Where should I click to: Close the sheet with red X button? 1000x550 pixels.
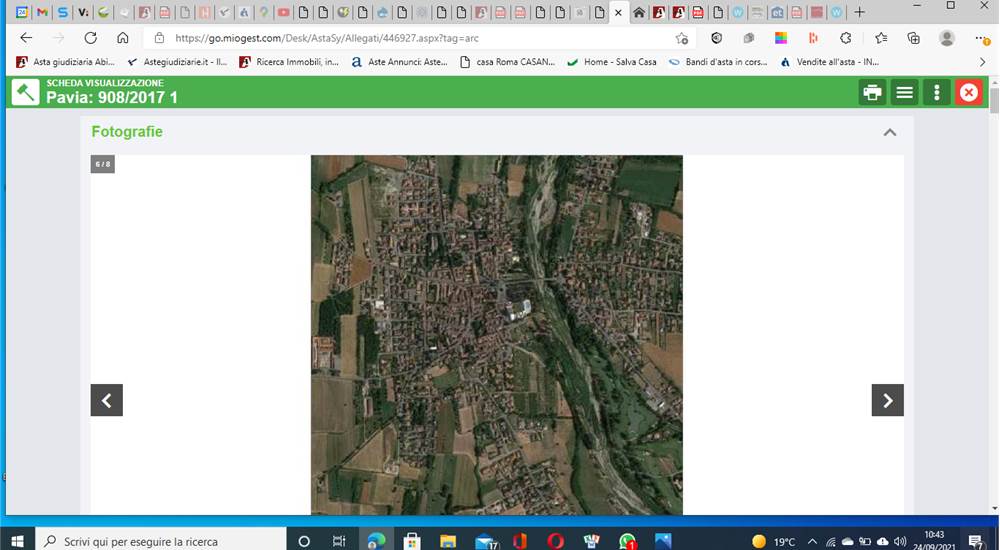[968, 93]
